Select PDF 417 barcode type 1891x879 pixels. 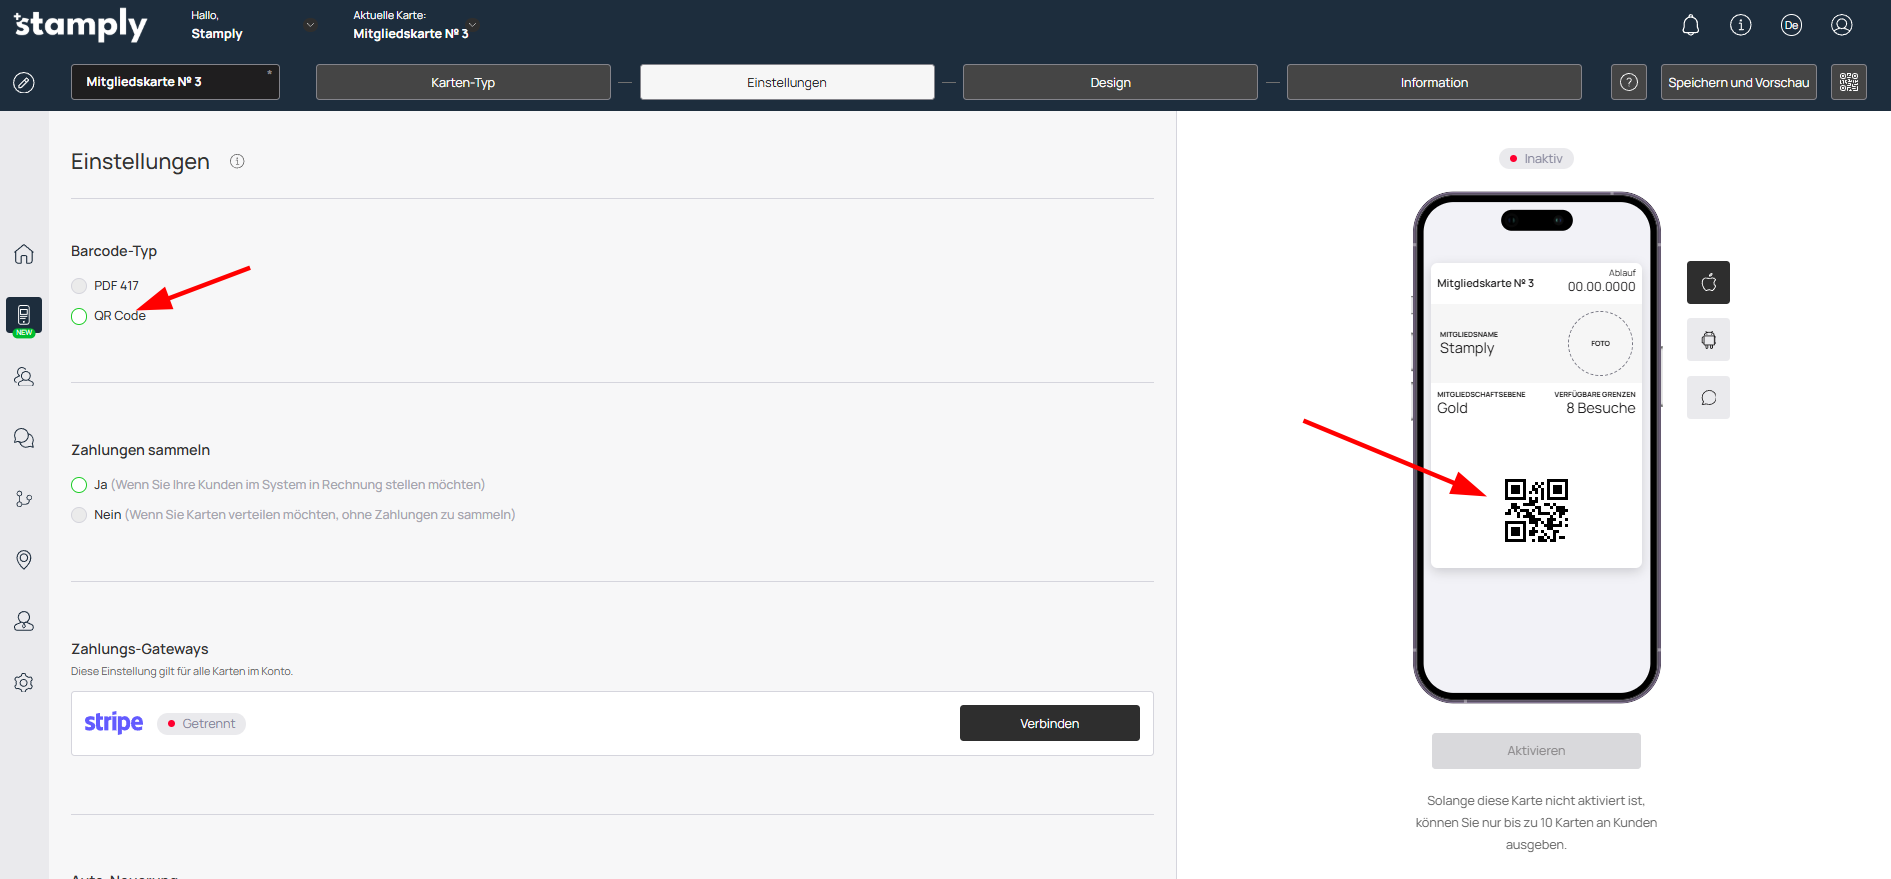click(79, 286)
